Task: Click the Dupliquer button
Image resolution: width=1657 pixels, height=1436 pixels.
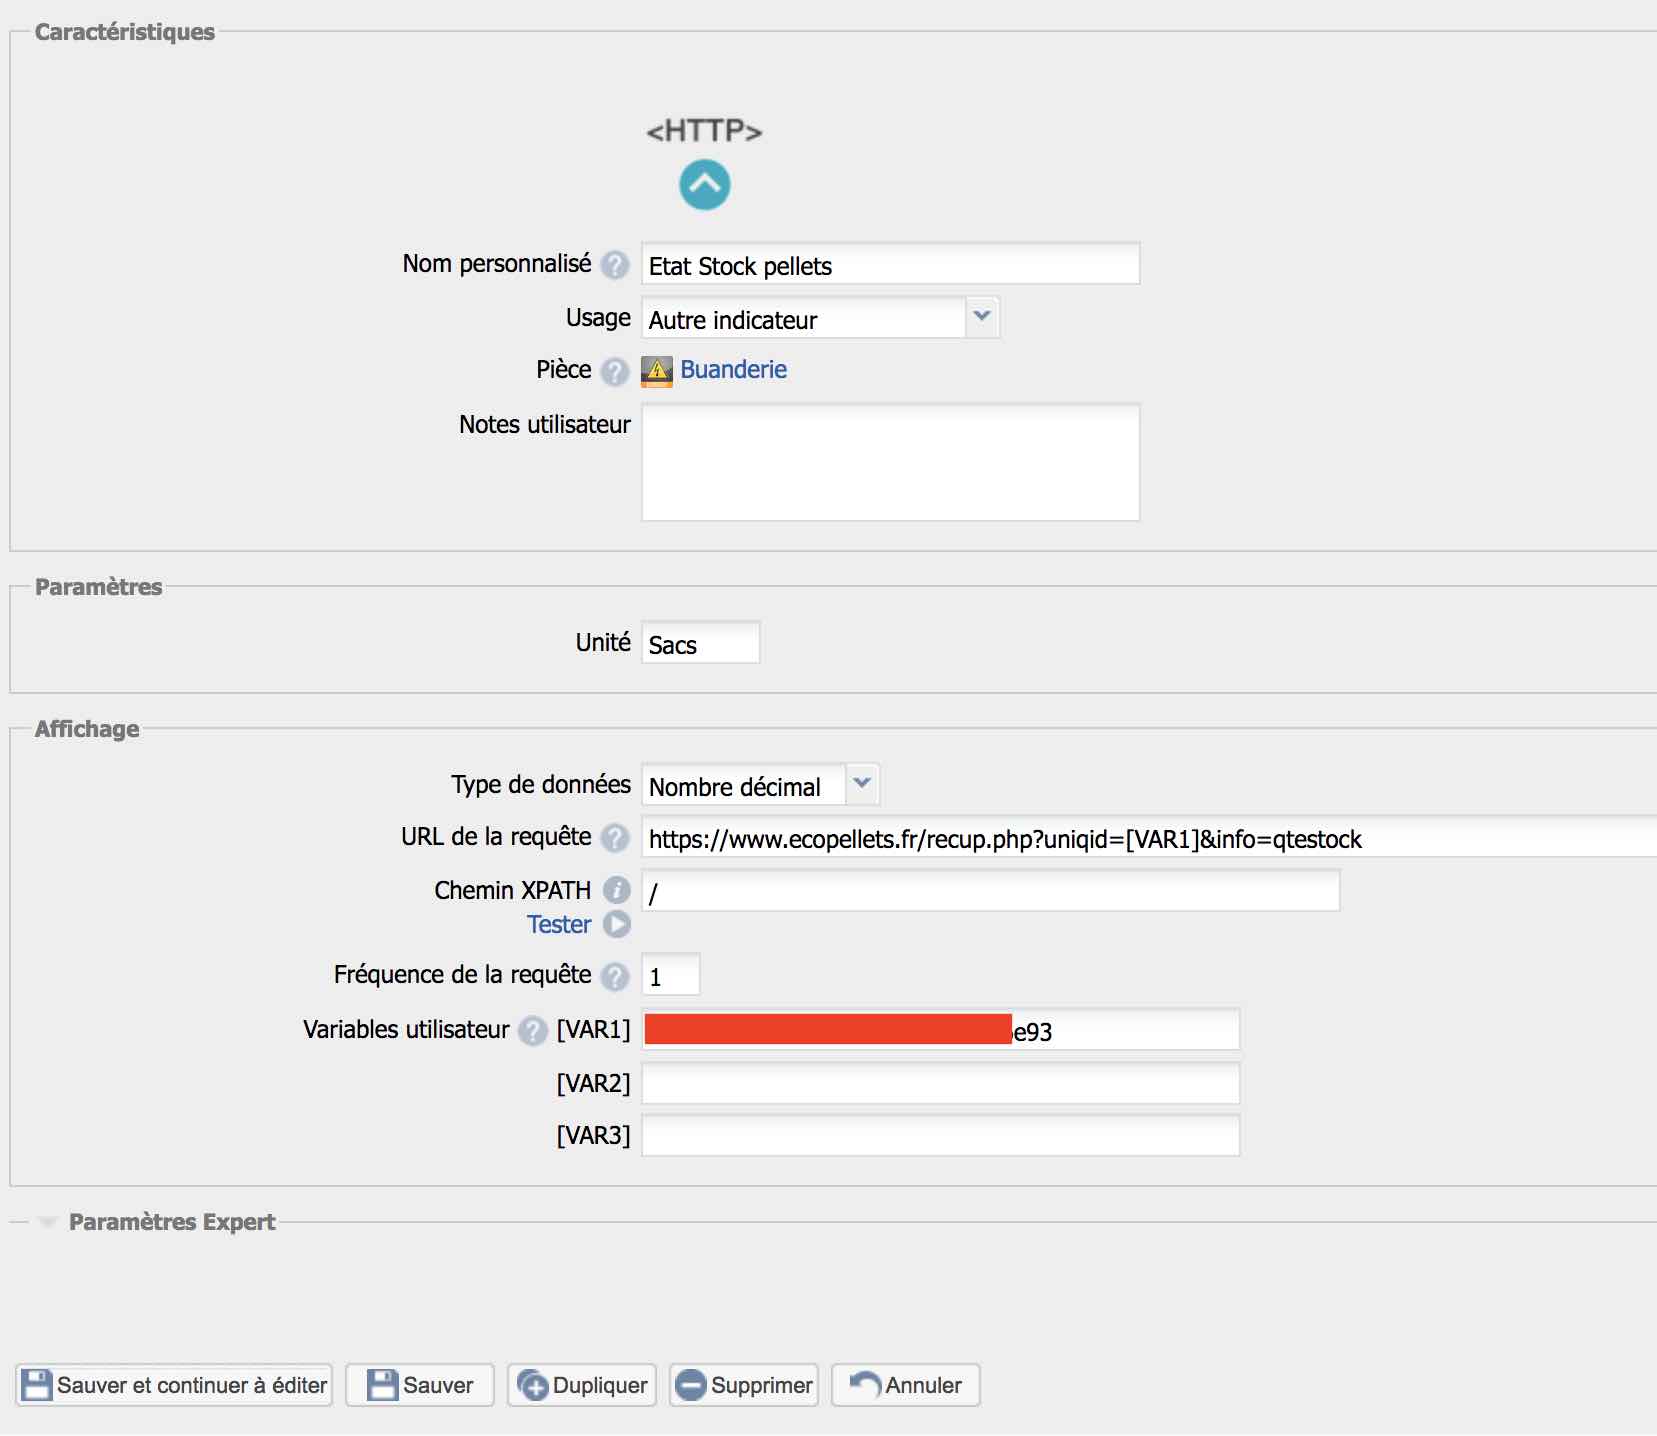Action: [582, 1385]
